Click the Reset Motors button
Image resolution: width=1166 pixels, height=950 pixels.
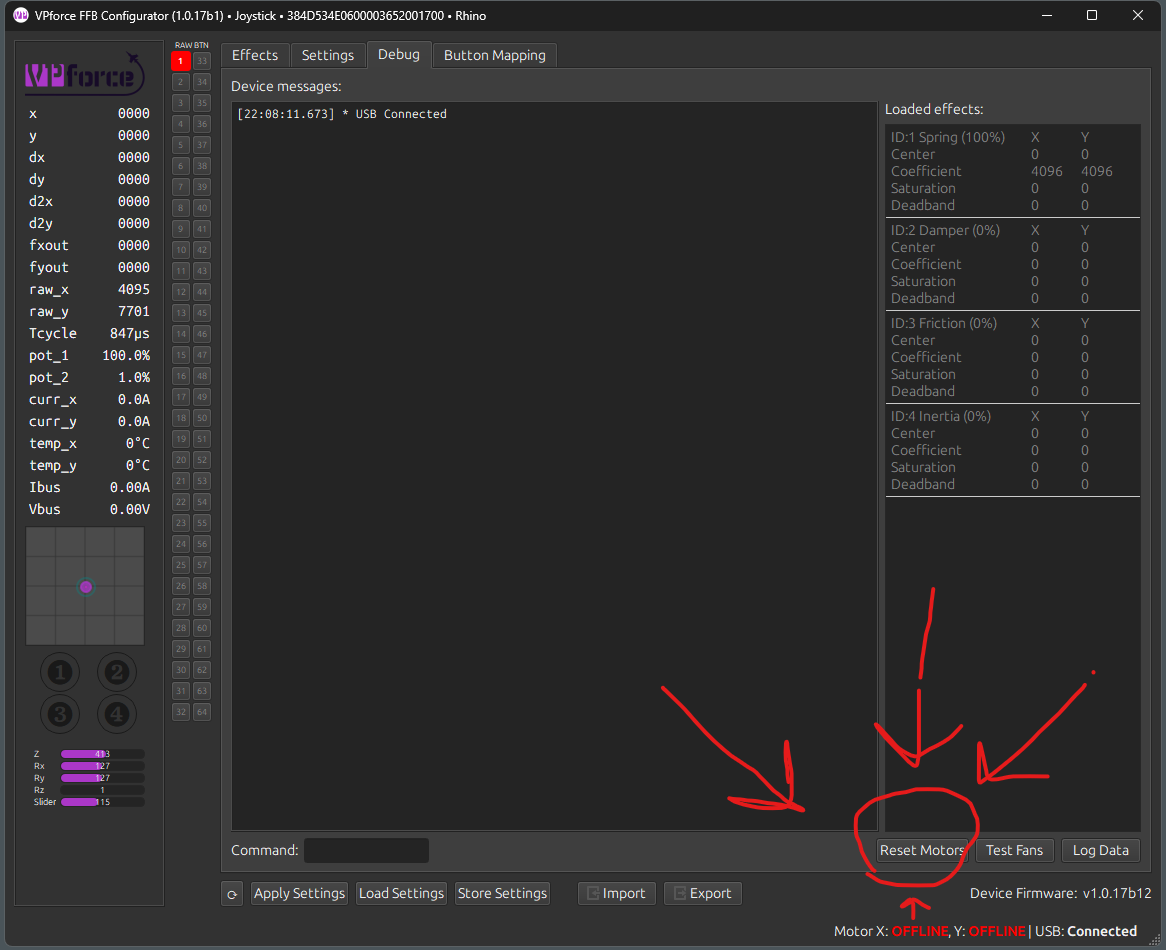point(922,850)
